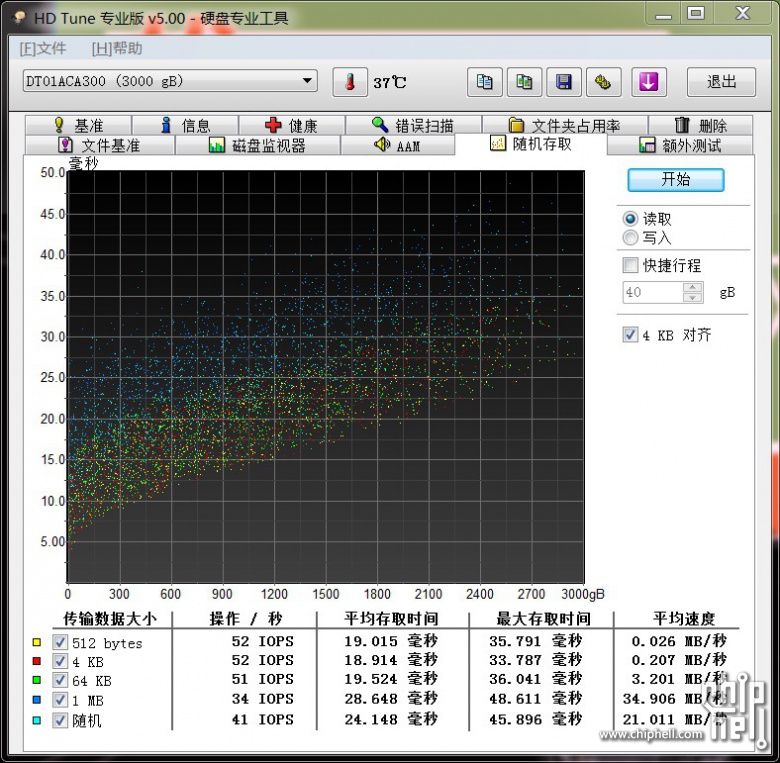Uncheck the 4 KB transfer size checkbox
Viewport: 780px width, 763px height.
pyautogui.click(x=60, y=661)
